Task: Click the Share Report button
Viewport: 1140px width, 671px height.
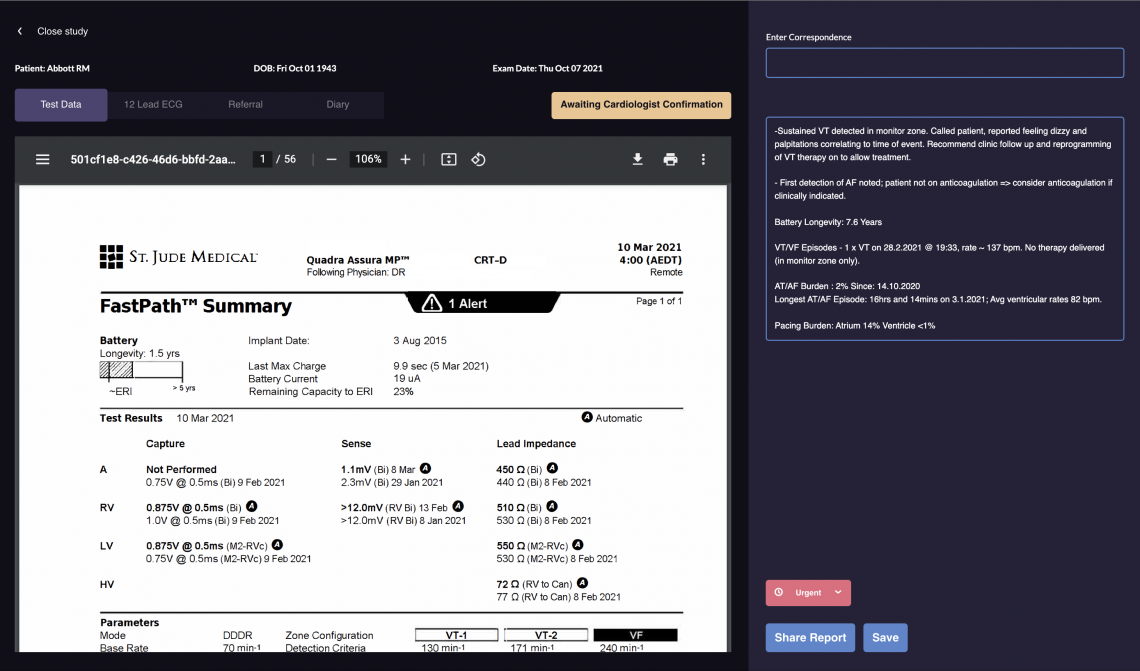Action: [810, 638]
